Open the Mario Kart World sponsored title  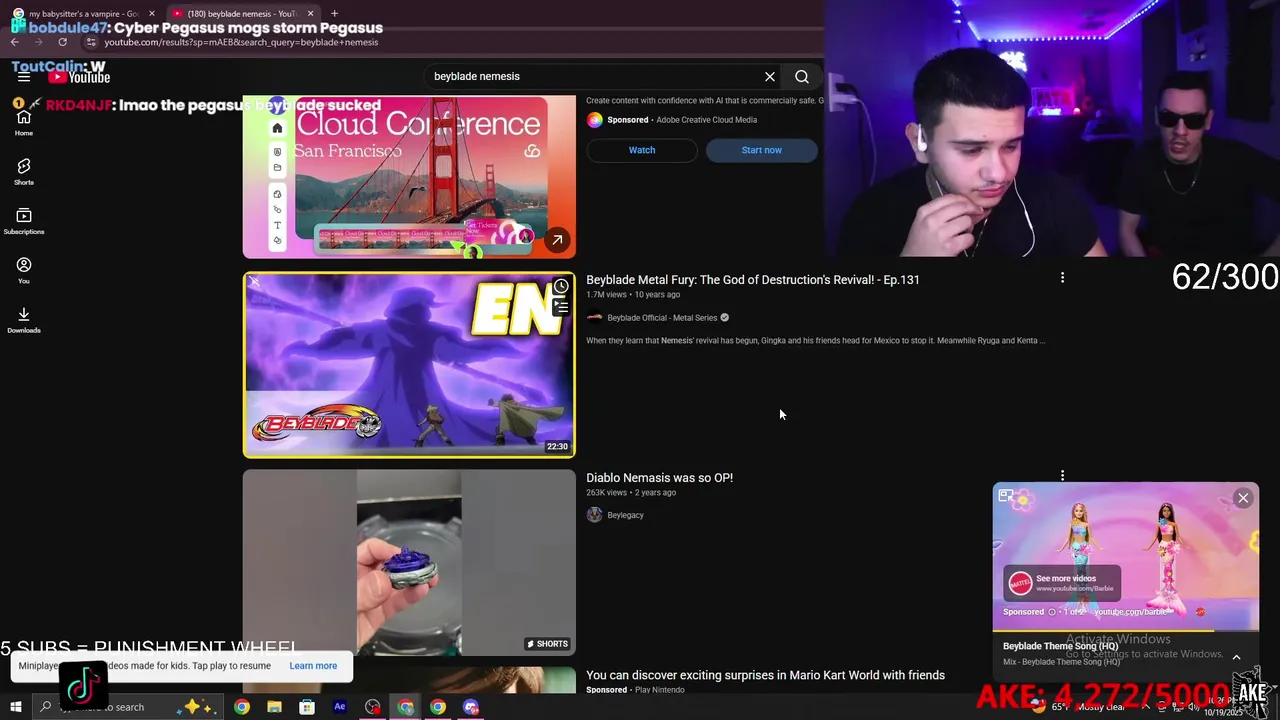765,676
